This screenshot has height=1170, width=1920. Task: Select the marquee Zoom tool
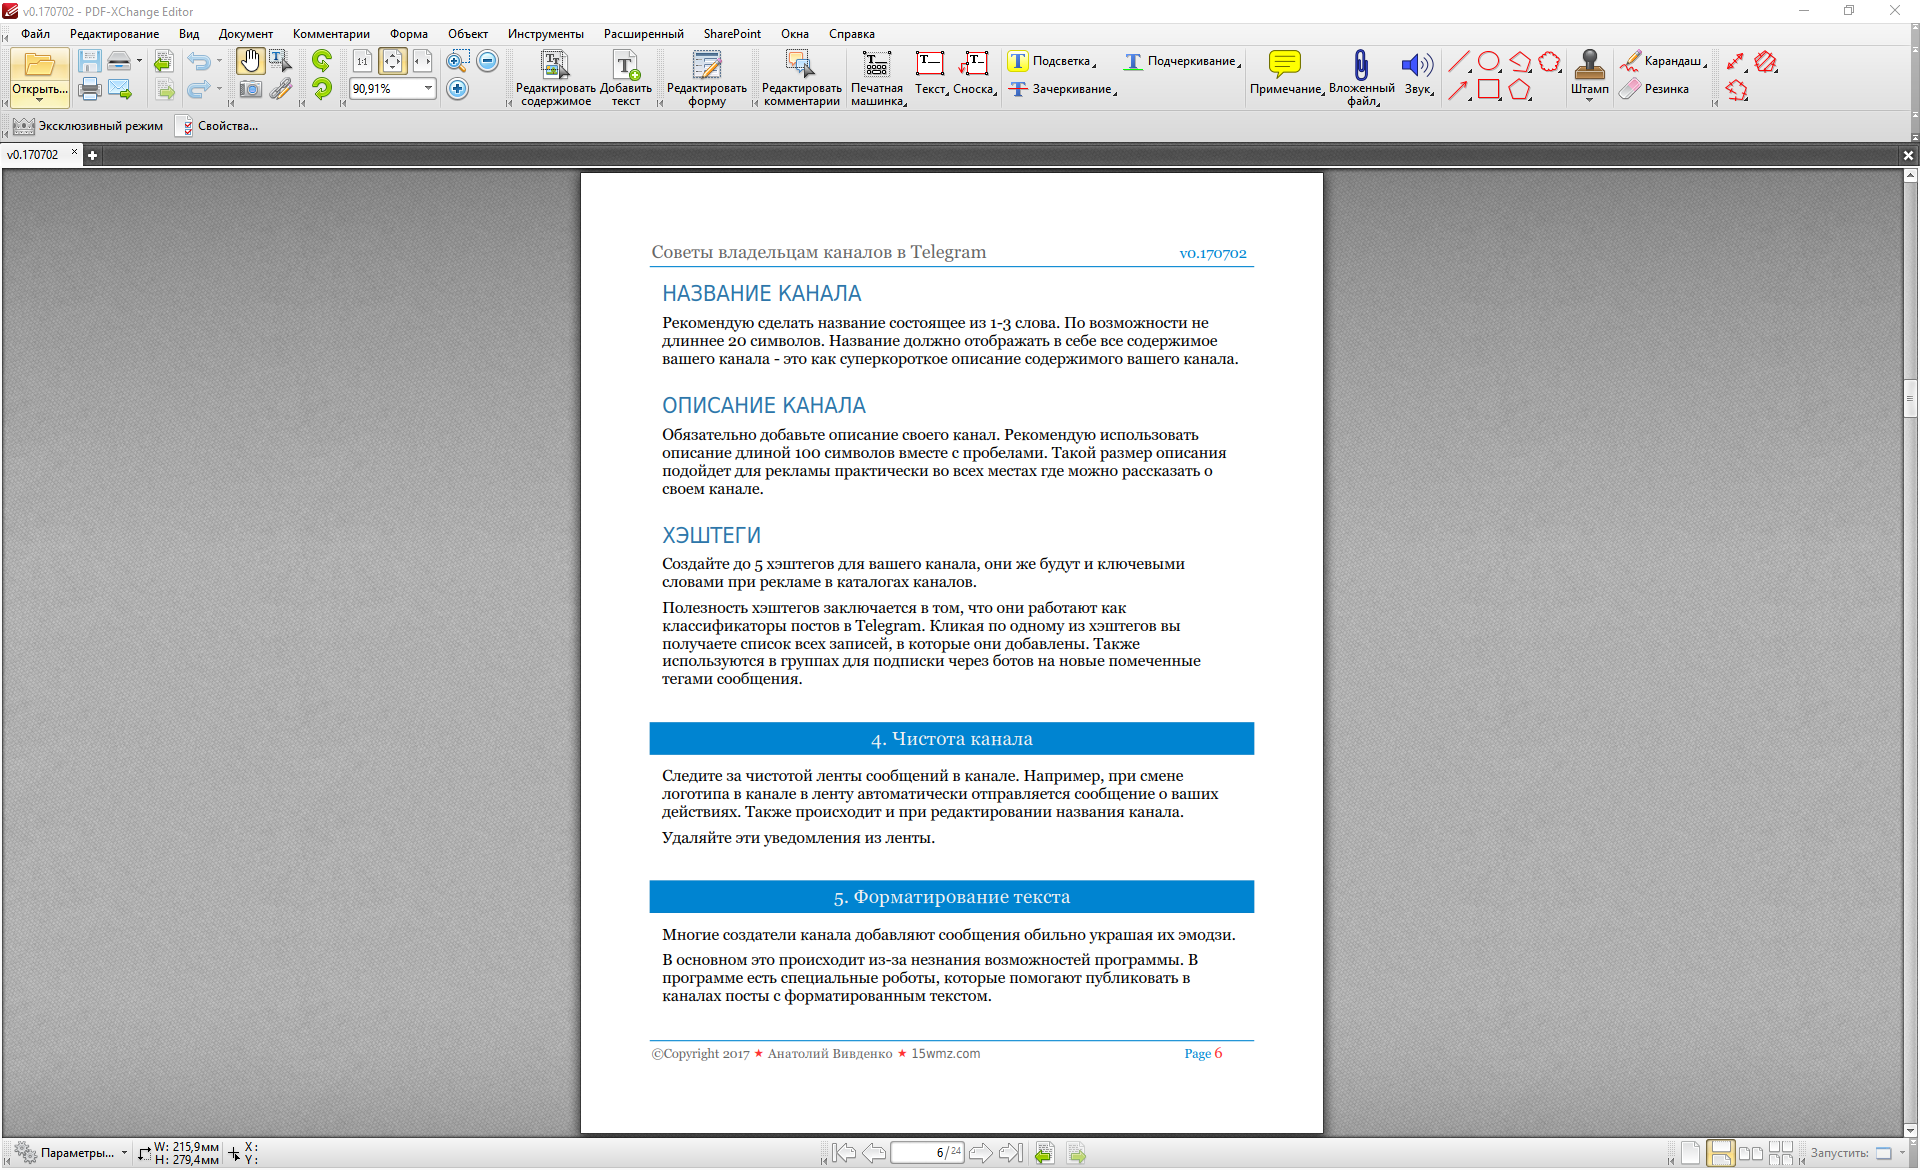click(457, 62)
